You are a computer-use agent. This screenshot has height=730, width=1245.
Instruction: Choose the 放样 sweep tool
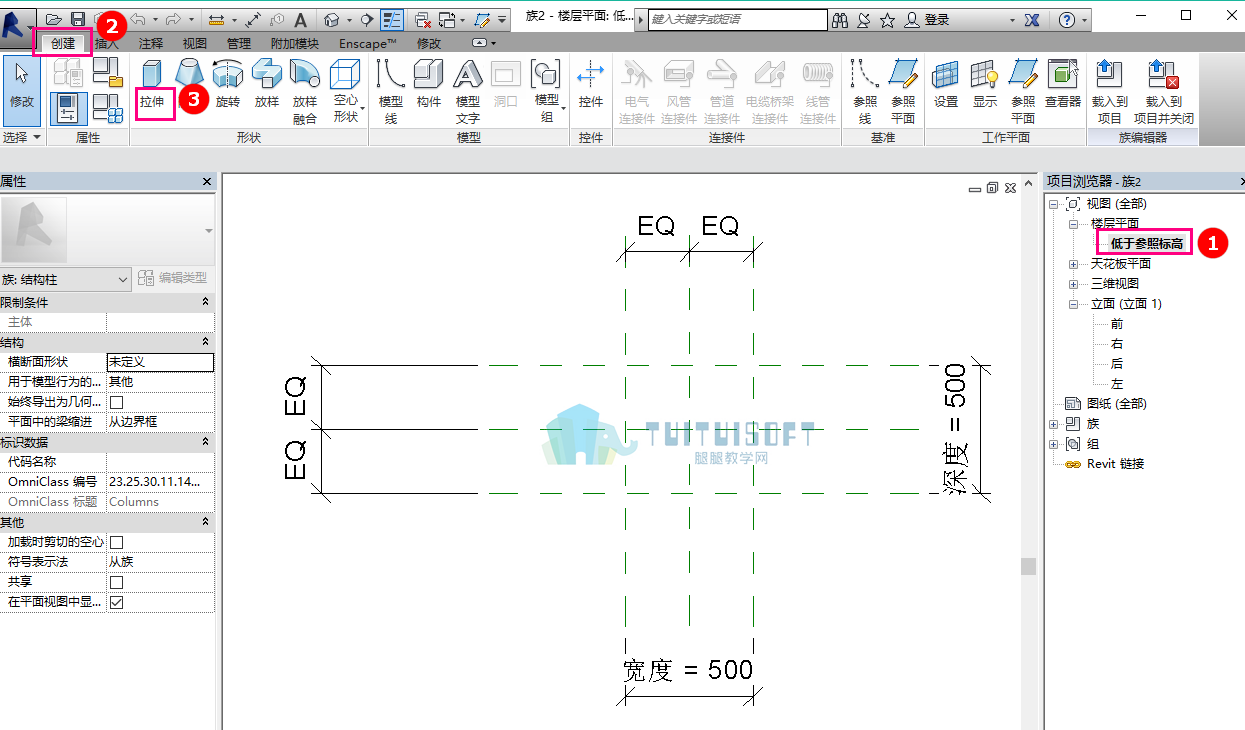(x=266, y=85)
